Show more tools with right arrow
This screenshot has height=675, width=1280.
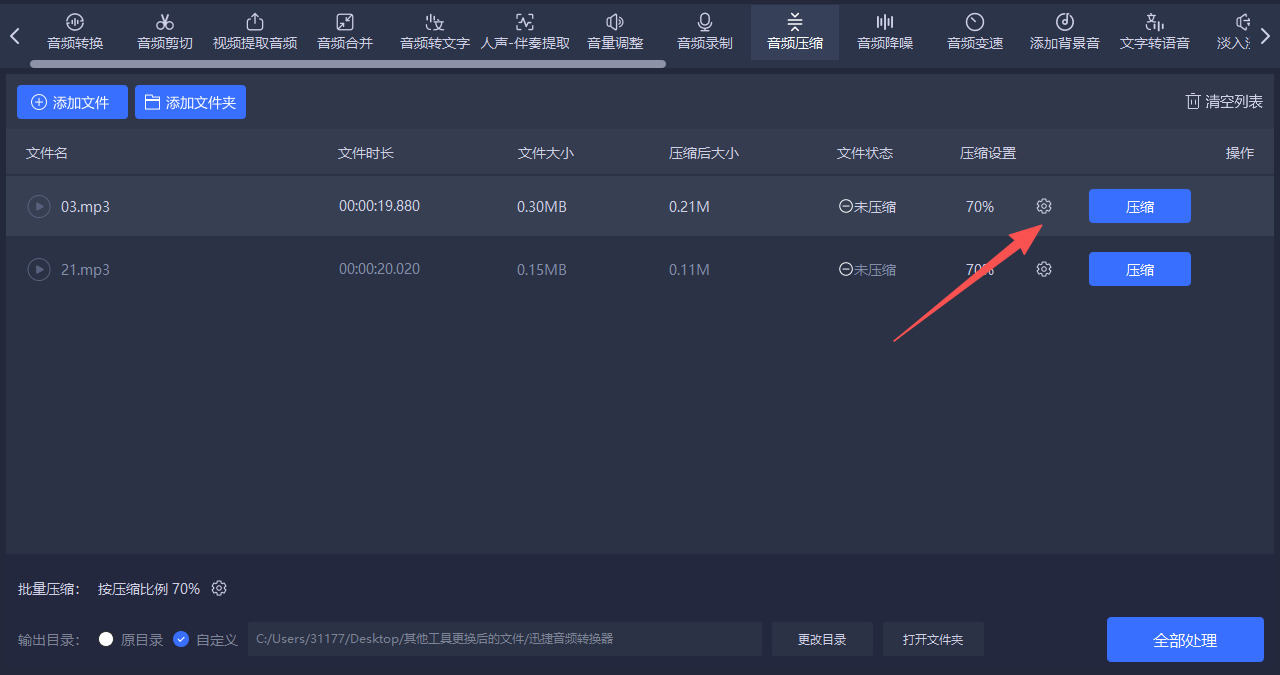[x=1265, y=36]
